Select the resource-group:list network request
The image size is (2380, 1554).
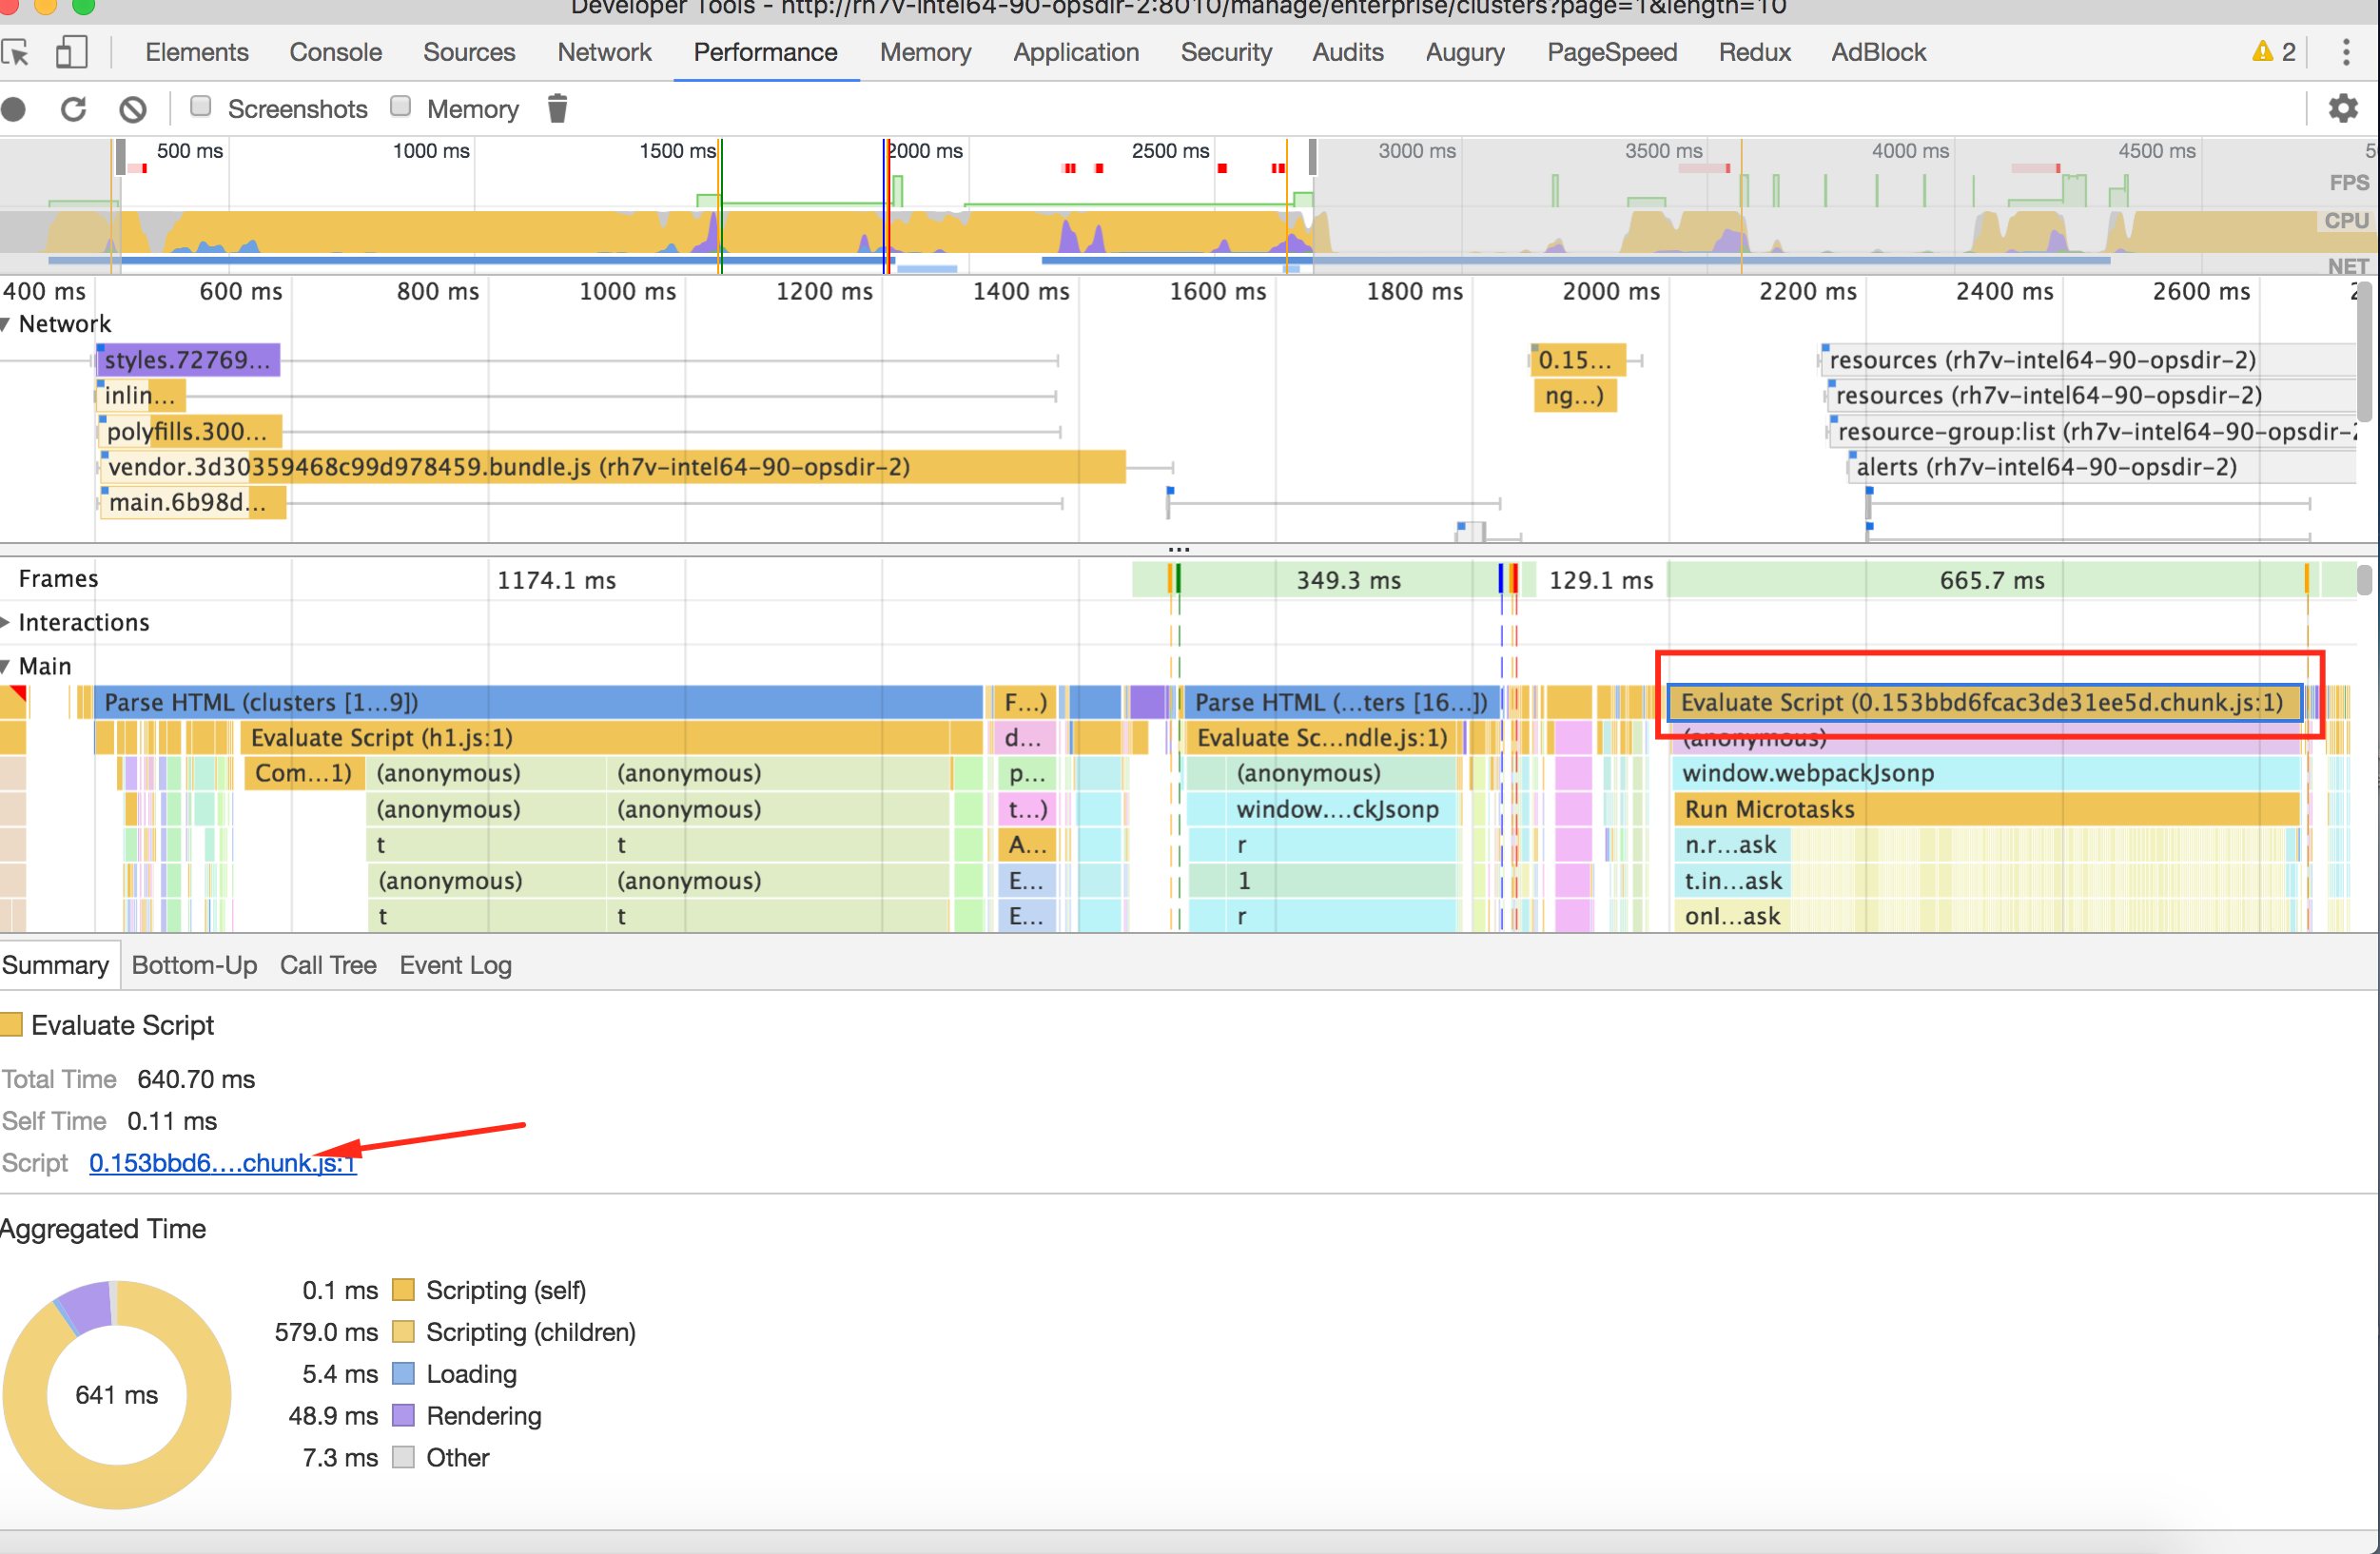[2092, 432]
